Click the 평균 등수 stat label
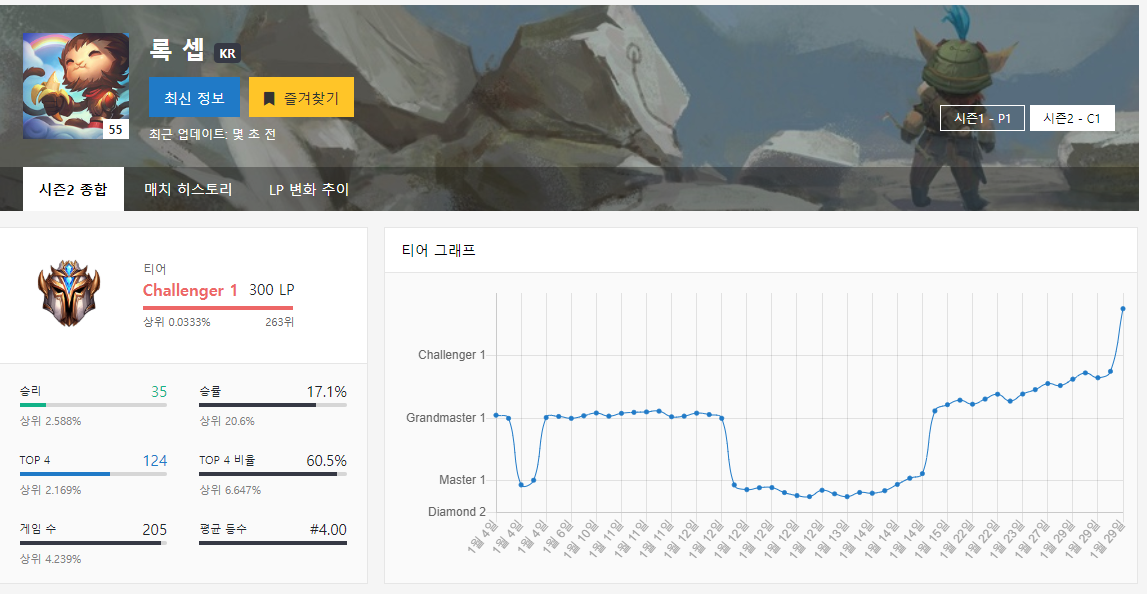 click(x=223, y=529)
